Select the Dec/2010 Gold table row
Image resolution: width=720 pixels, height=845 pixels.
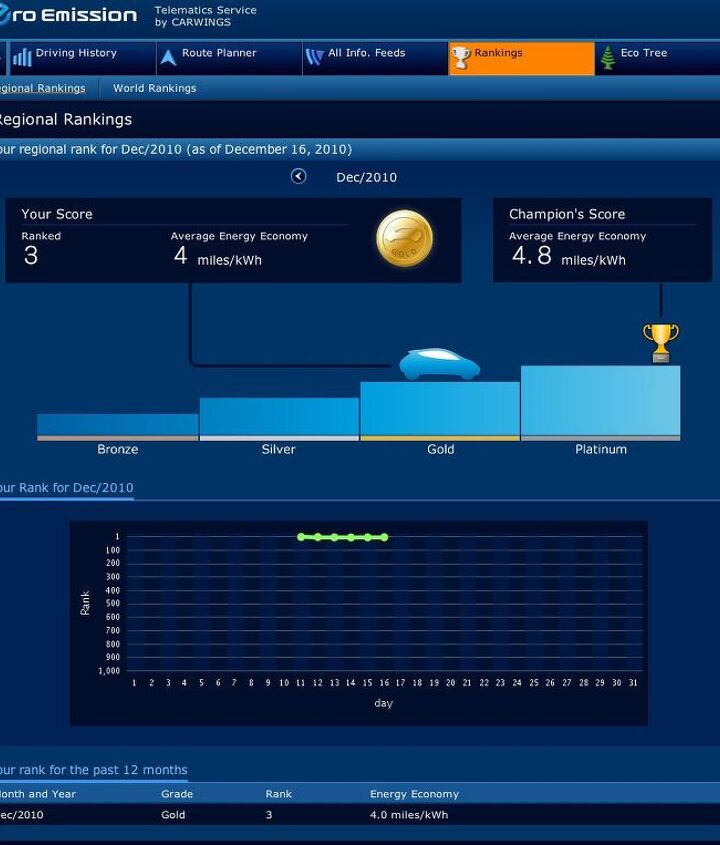click(x=360, y=815)
